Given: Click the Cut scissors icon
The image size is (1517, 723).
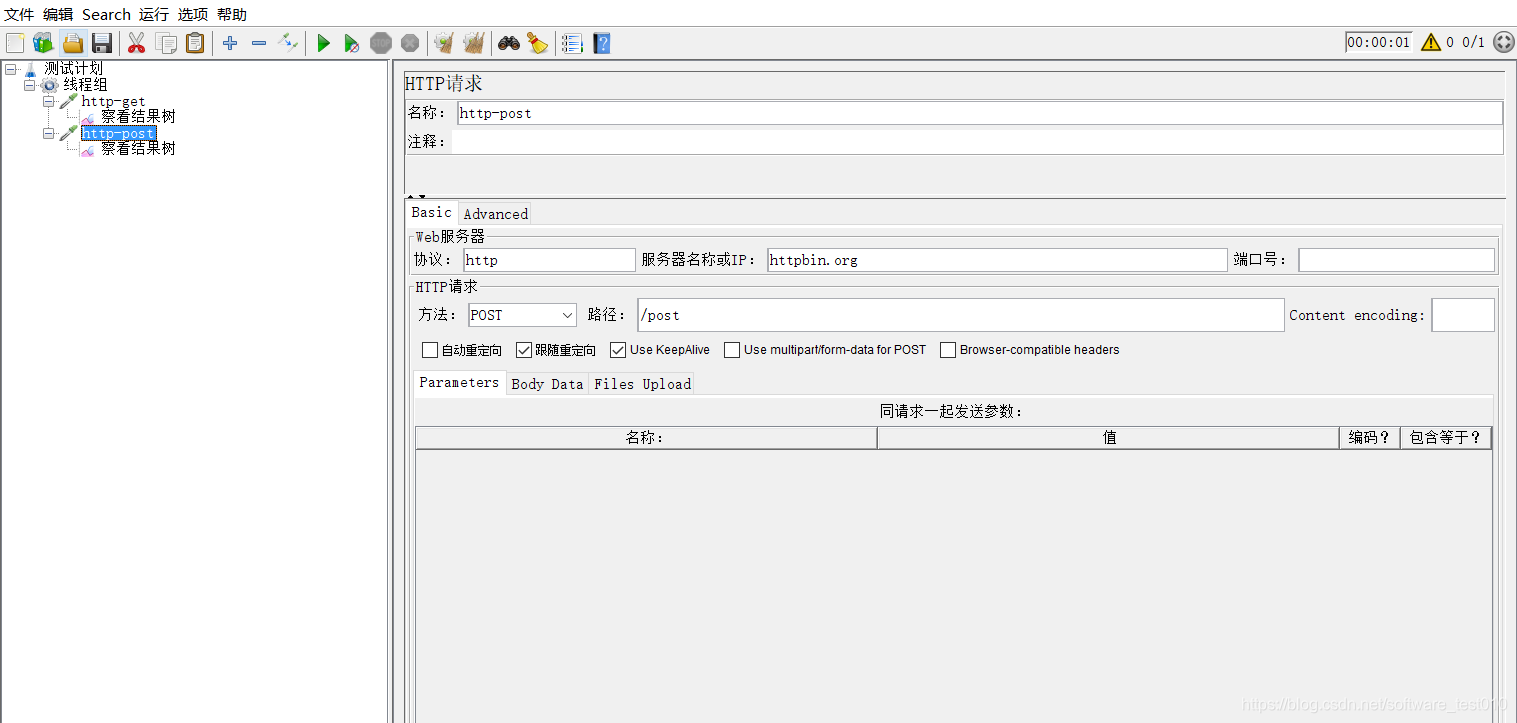Looking at the screenshot, I should pos(137,42).
